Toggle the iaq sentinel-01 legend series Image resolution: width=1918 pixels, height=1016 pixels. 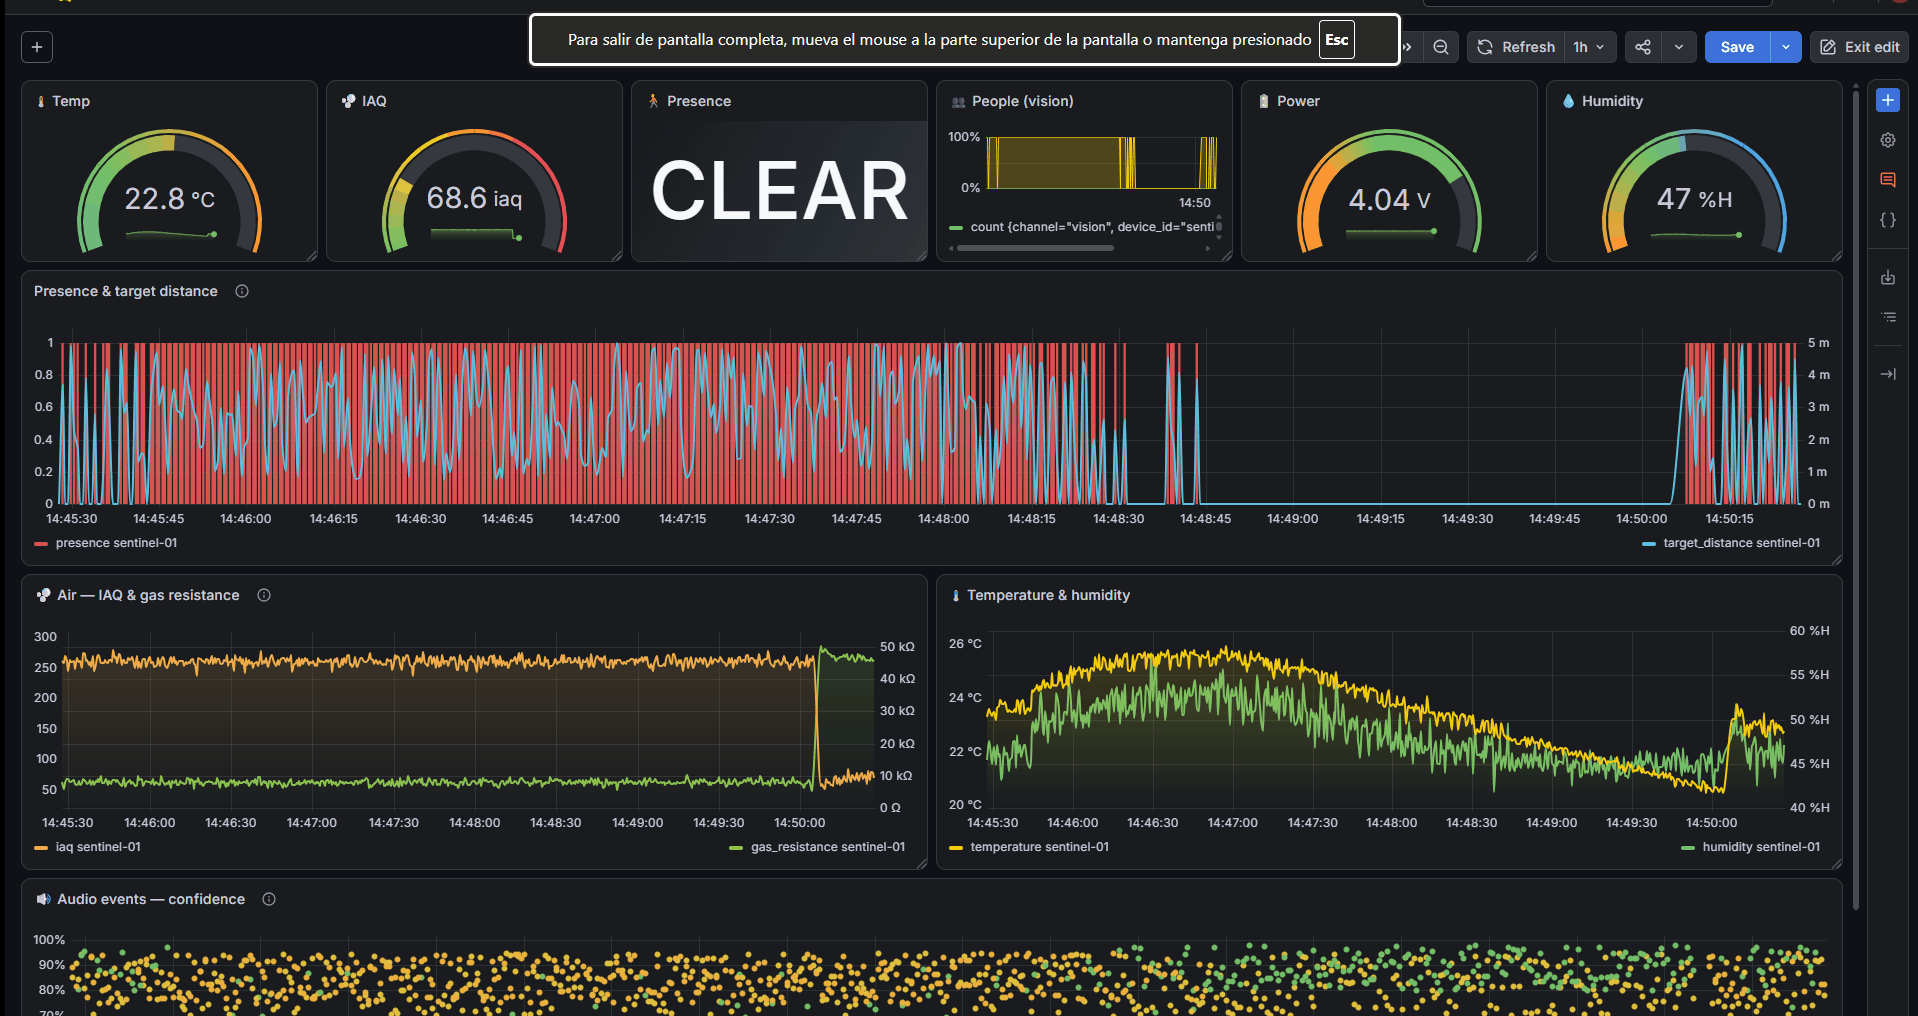tap(98, 847)
